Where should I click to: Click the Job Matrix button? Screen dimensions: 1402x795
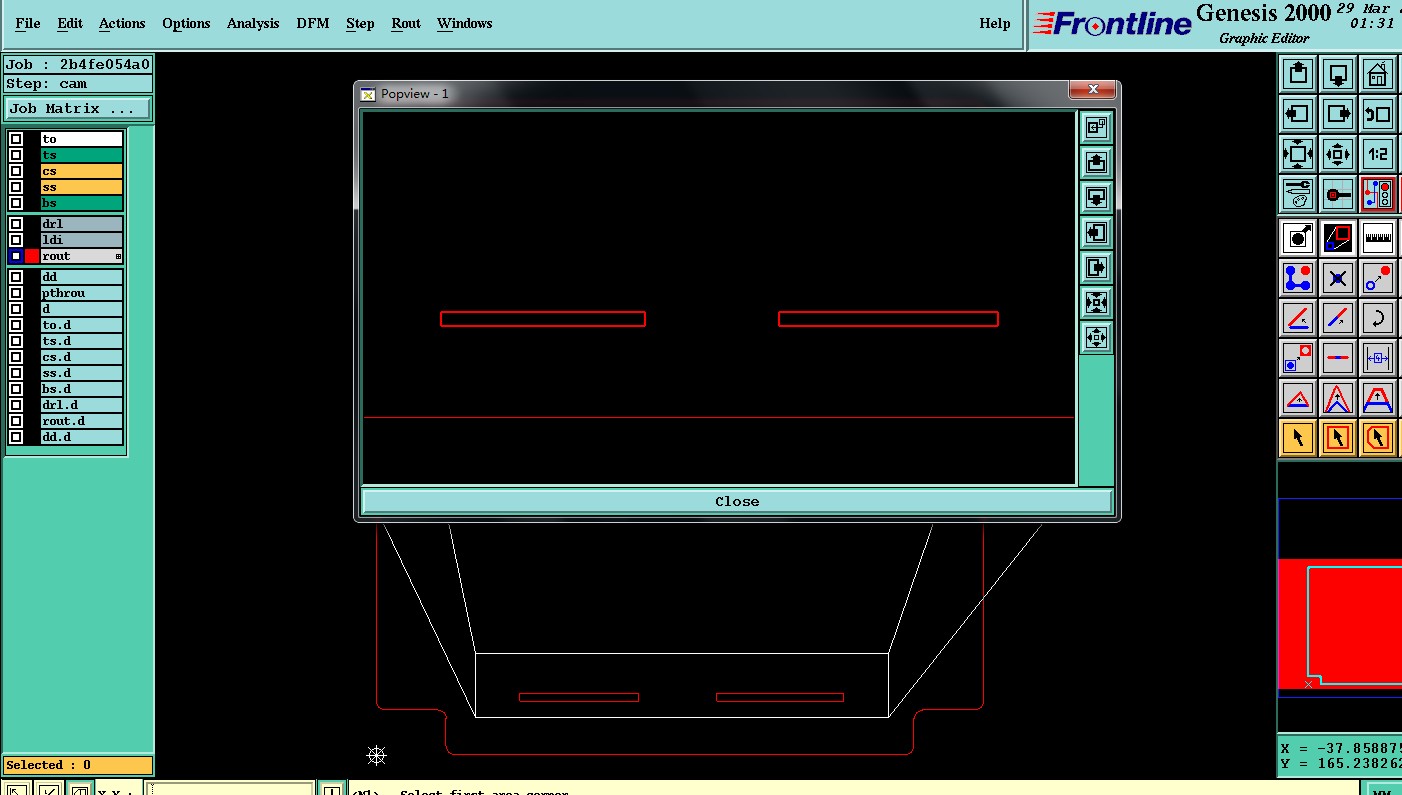[x=78, y=108]
